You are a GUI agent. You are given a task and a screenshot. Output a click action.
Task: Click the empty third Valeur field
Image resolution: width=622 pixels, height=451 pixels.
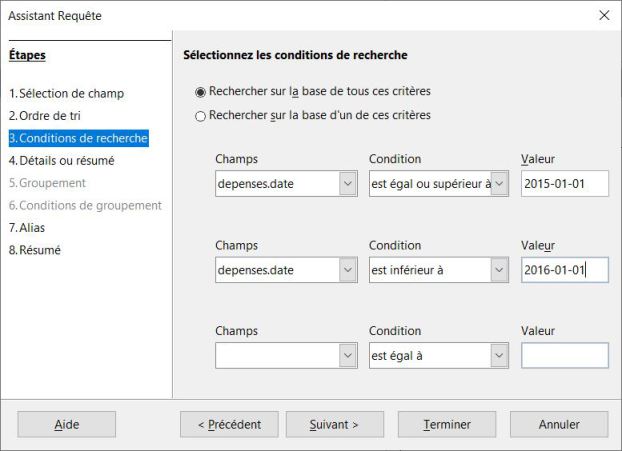(x=564, y=355)
